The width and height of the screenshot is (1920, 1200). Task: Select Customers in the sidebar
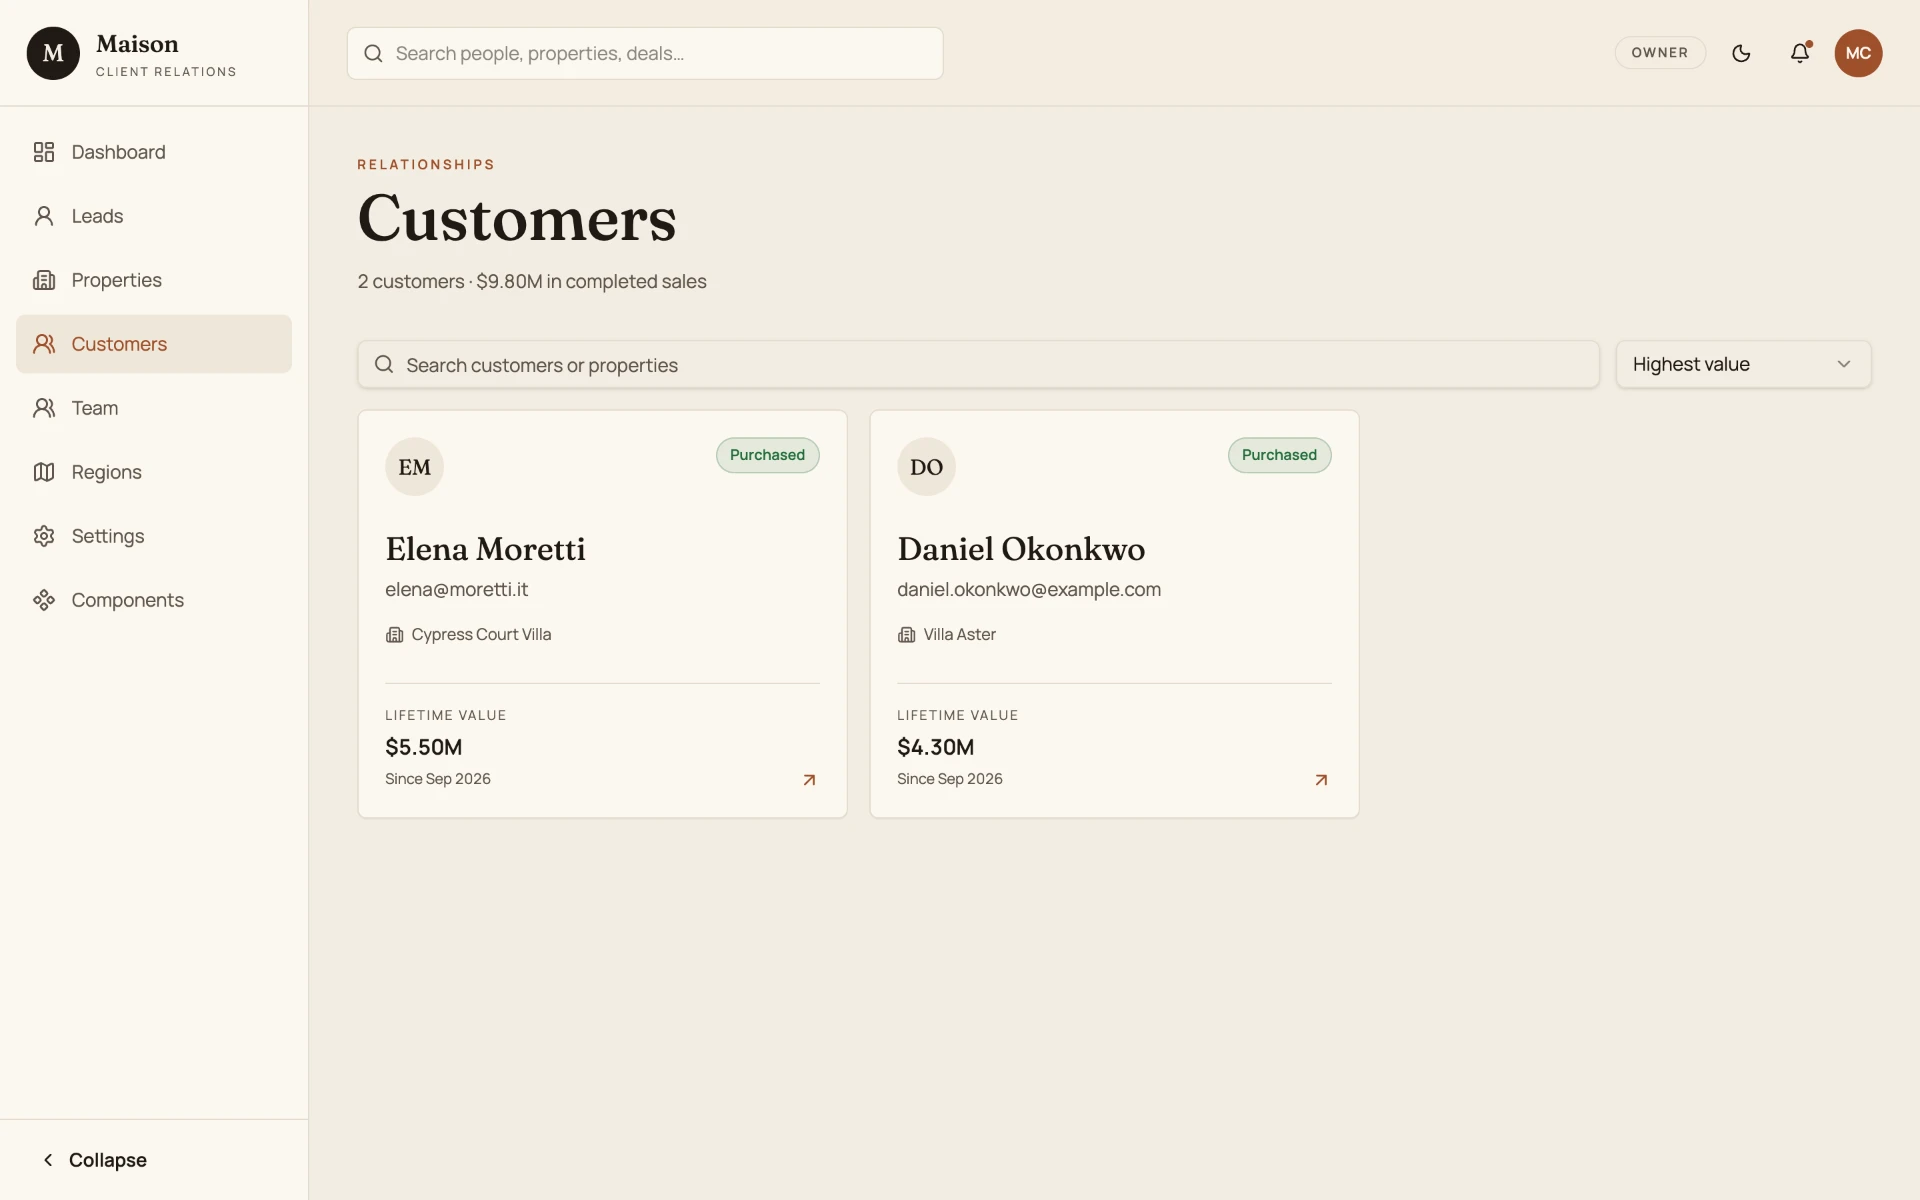[154, 344]
